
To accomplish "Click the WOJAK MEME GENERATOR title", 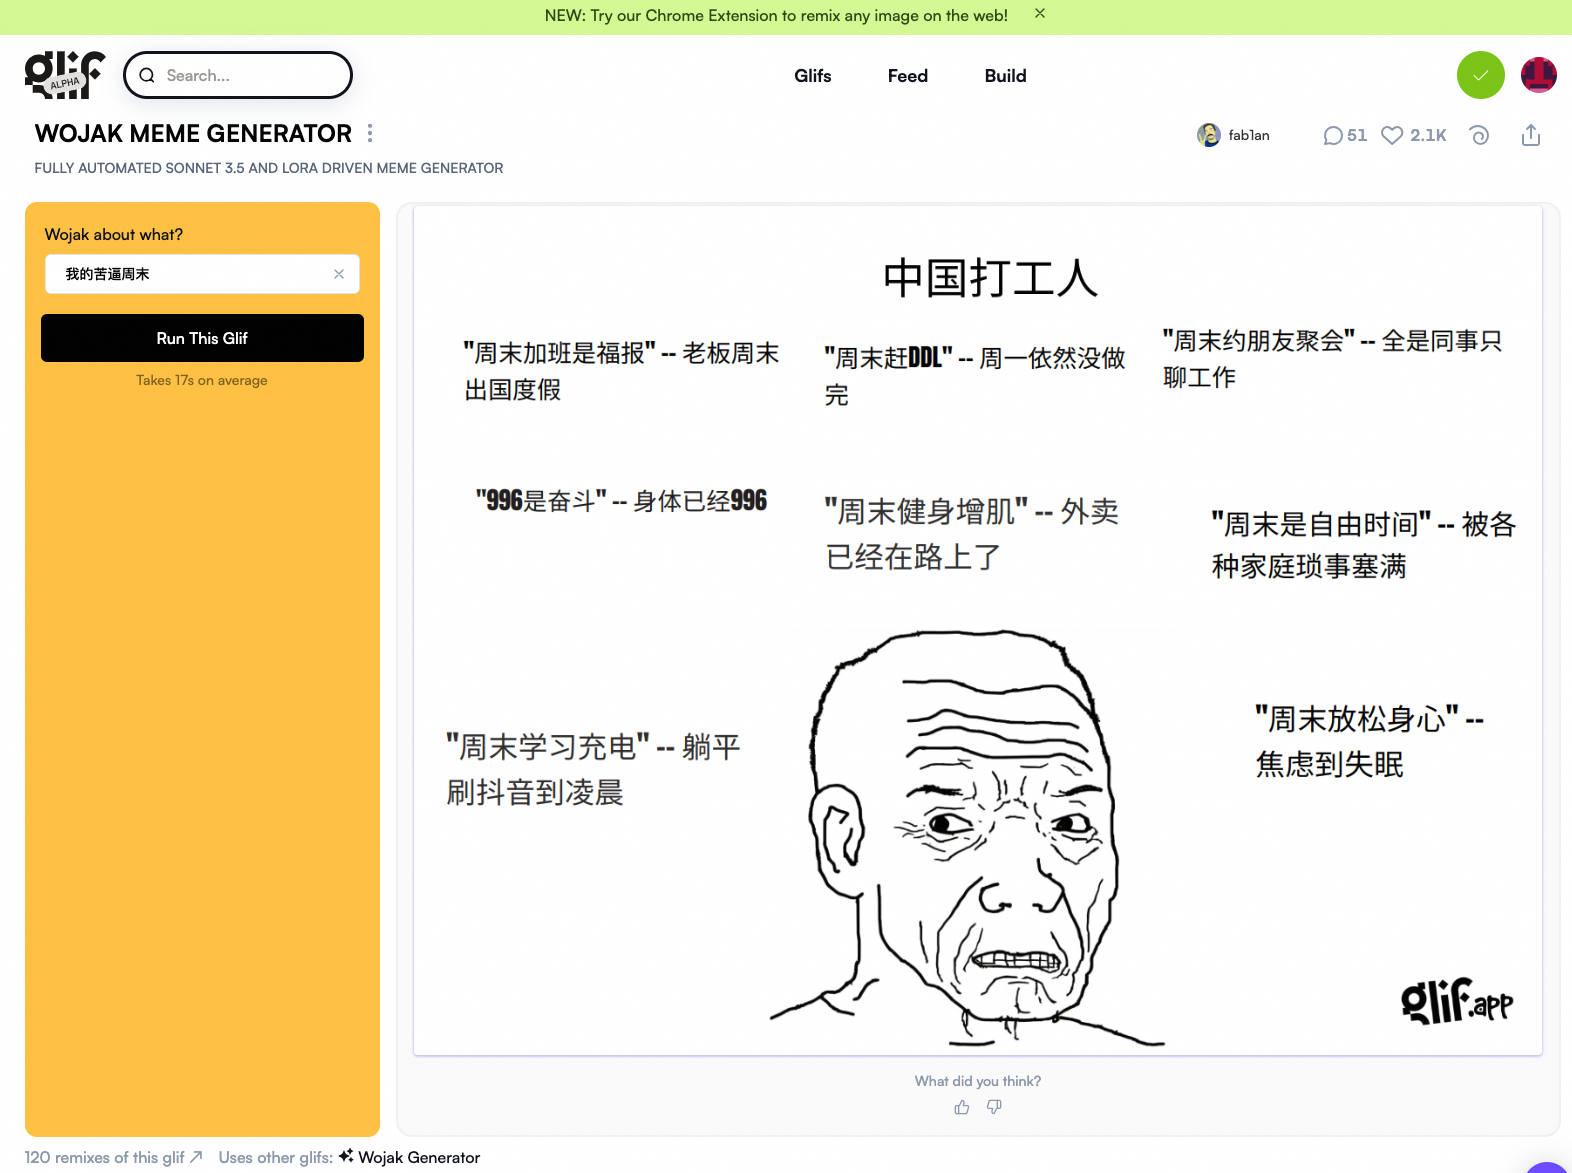I will tap(193, 133).
